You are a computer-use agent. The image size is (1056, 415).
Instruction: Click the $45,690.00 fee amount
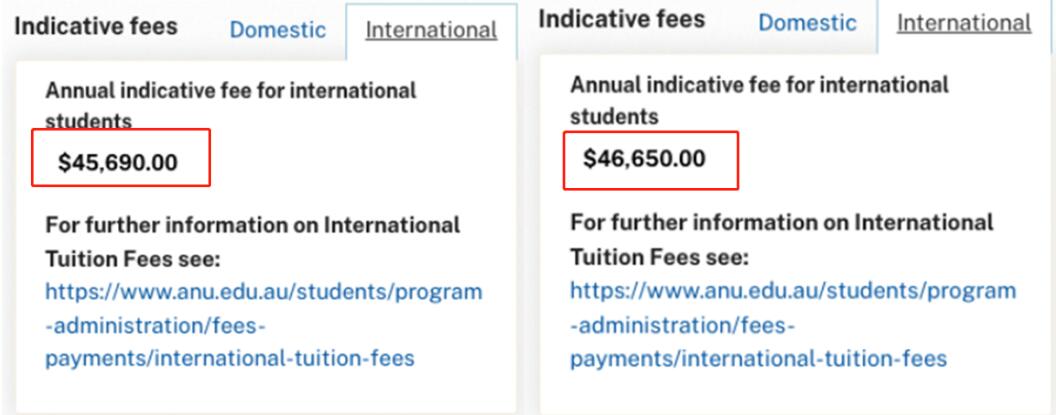118,162
